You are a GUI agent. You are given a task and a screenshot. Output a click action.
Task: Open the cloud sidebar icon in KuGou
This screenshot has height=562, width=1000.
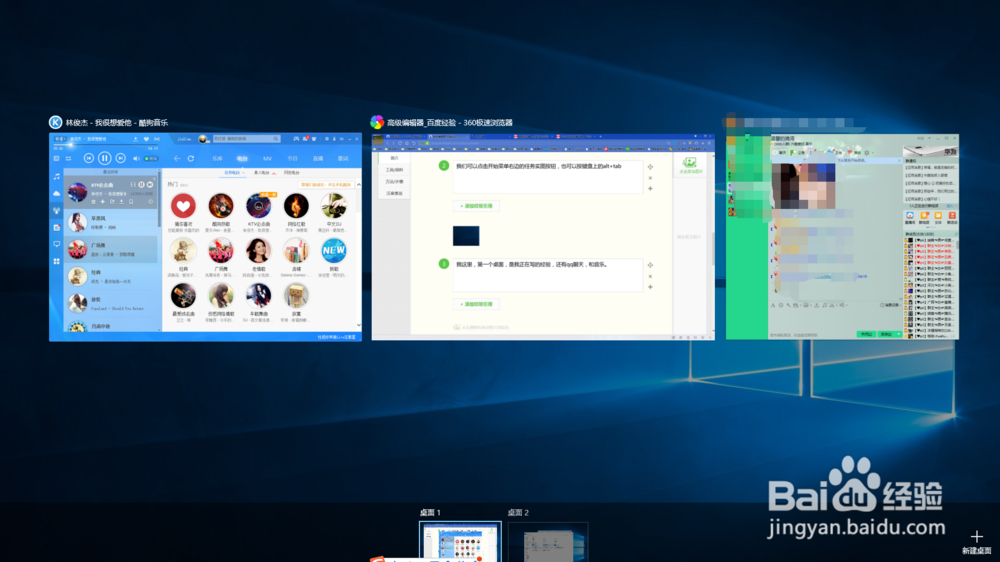coord(57,193)
